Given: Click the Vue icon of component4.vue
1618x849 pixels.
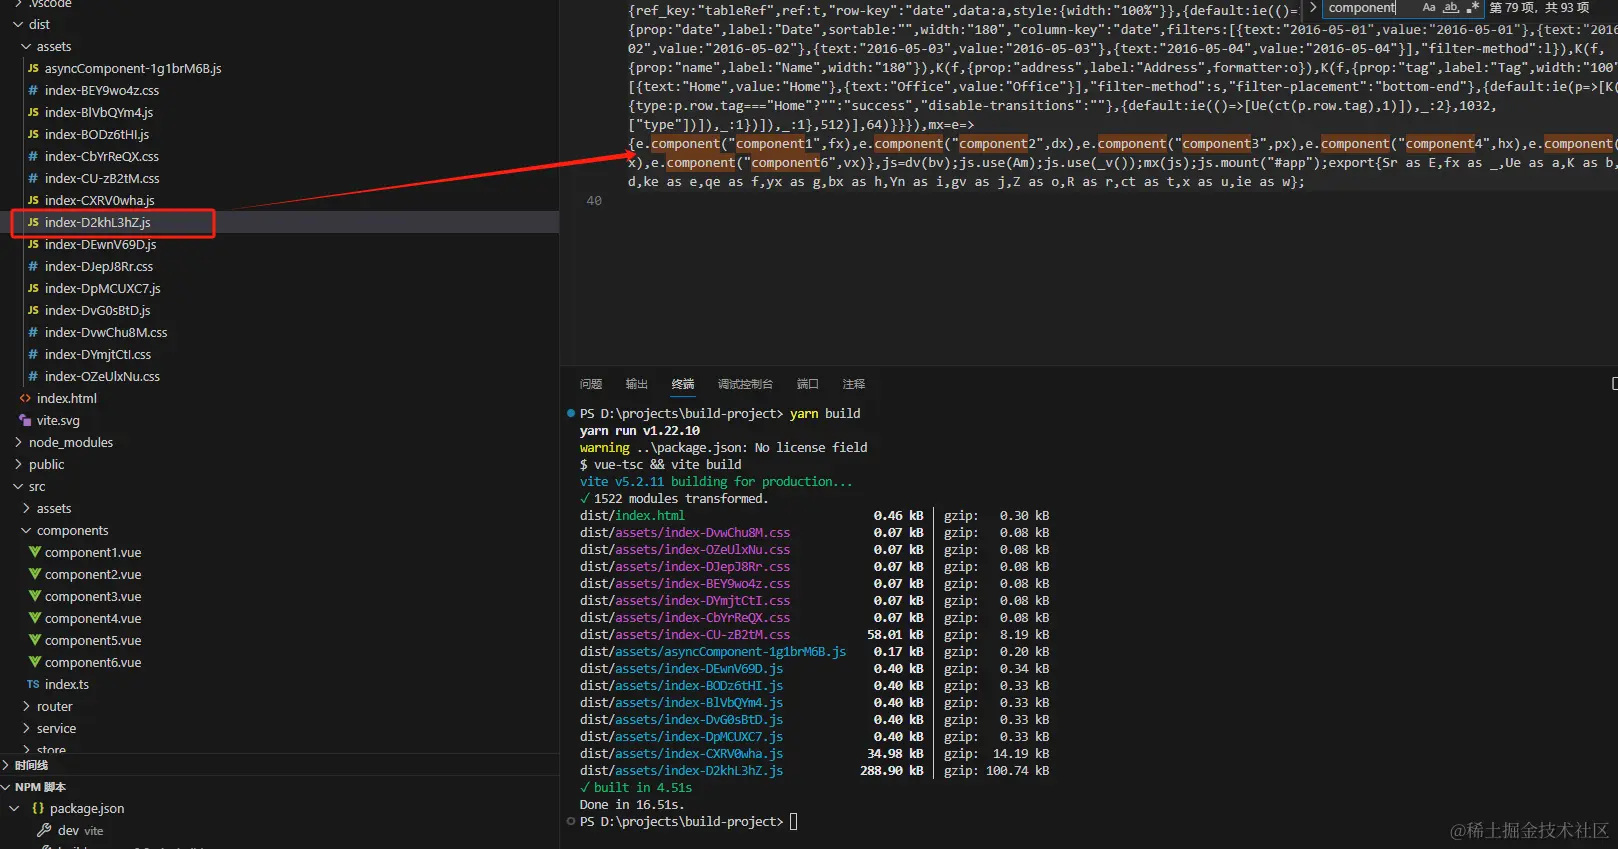Looking at the screenshot, I should (x=35, y=618).
